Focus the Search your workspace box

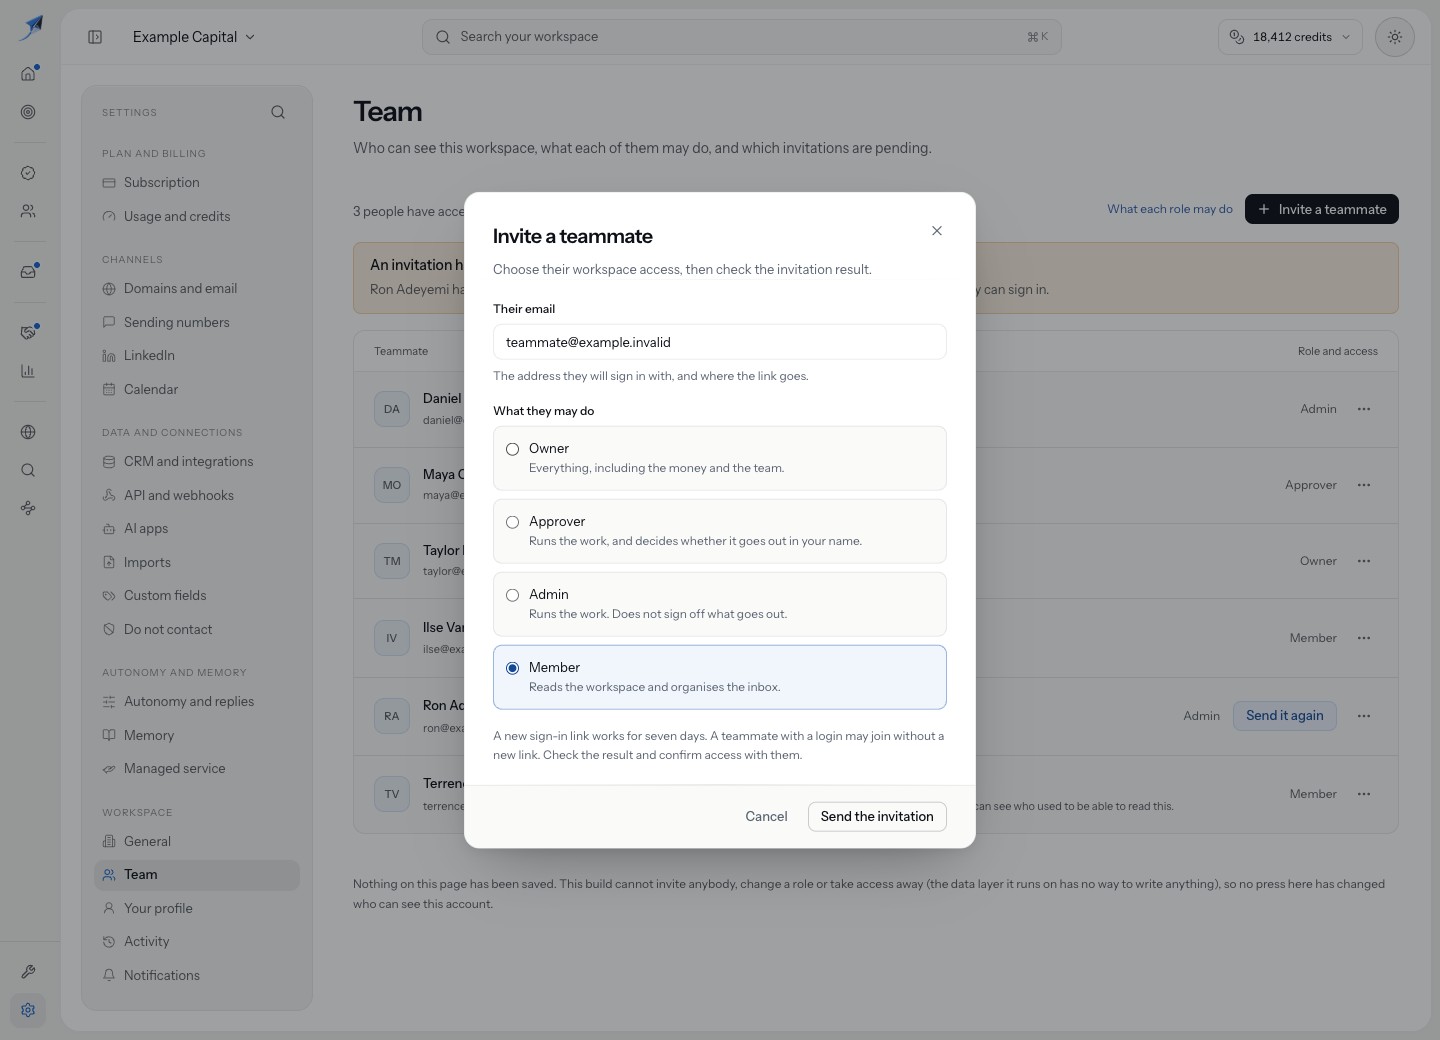(x=742, y=37)
